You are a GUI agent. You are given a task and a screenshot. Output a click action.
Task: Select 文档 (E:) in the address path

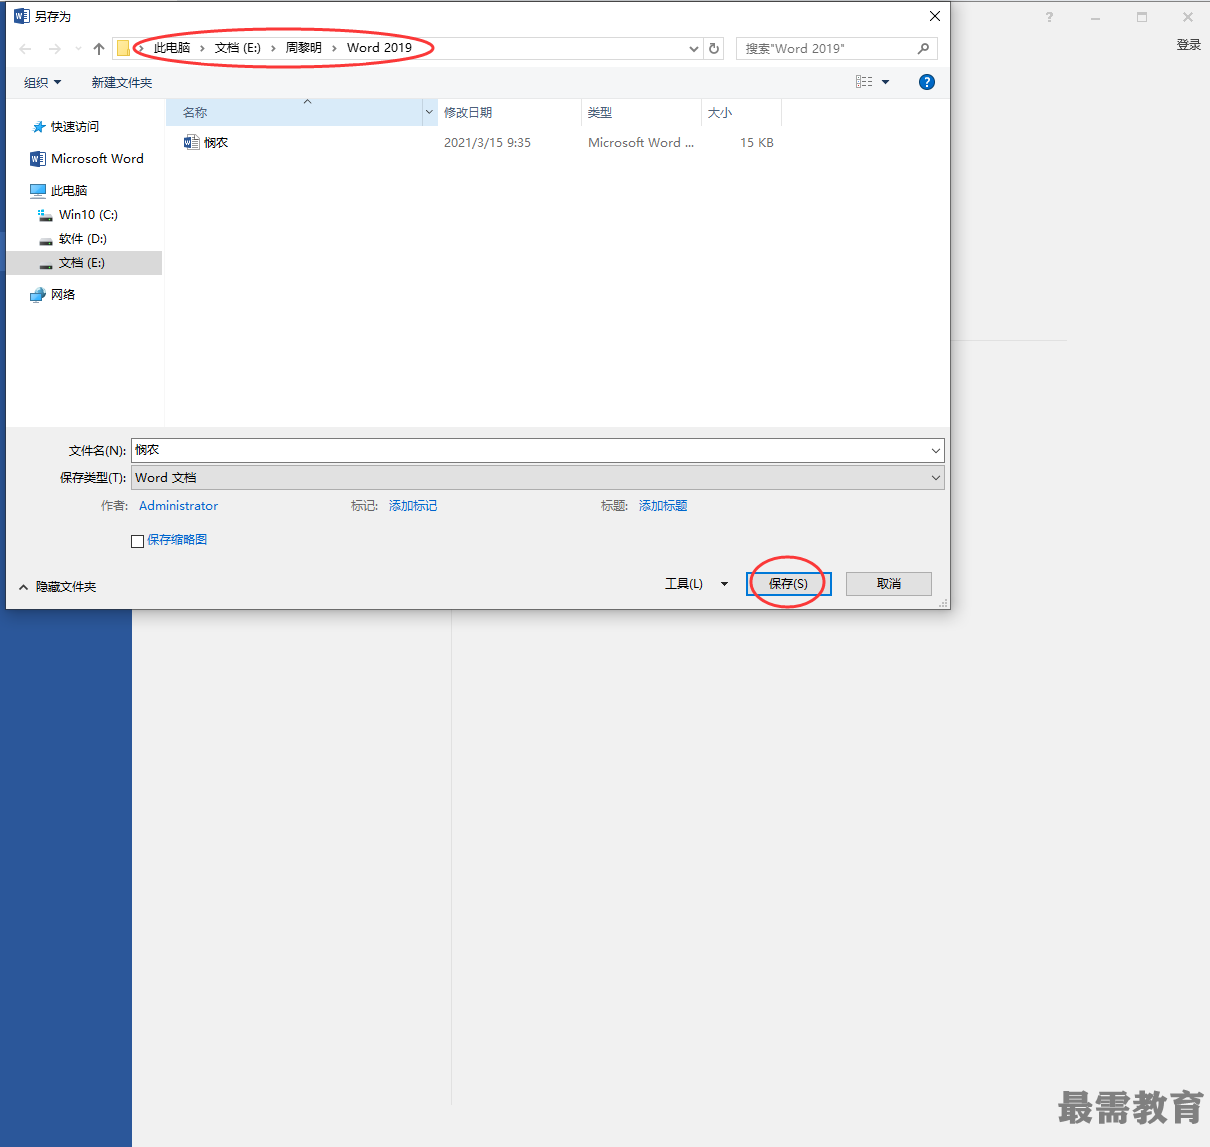[x=238, y=48]
